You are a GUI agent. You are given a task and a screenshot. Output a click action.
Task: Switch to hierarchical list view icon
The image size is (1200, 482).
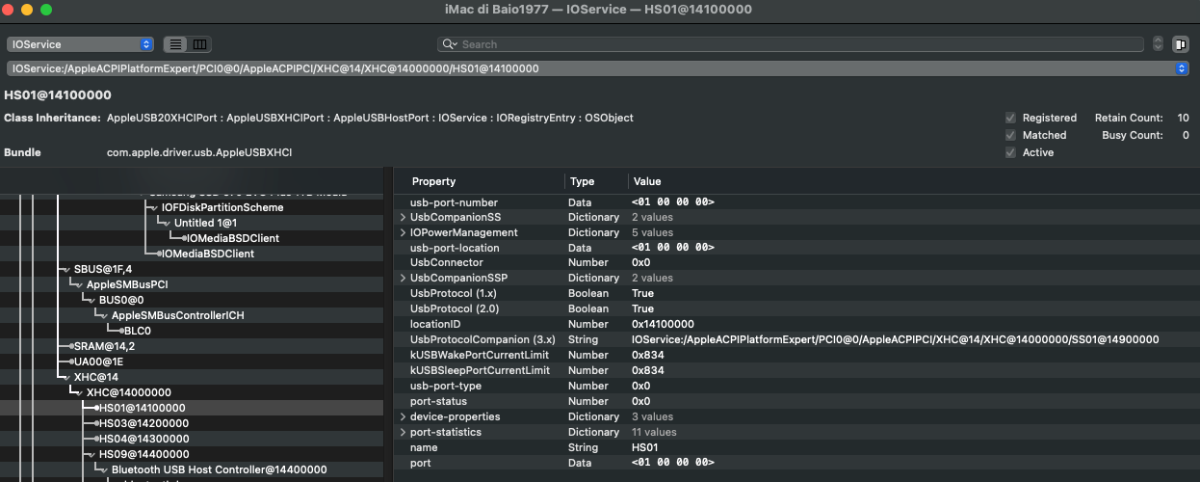click(175, 45)
